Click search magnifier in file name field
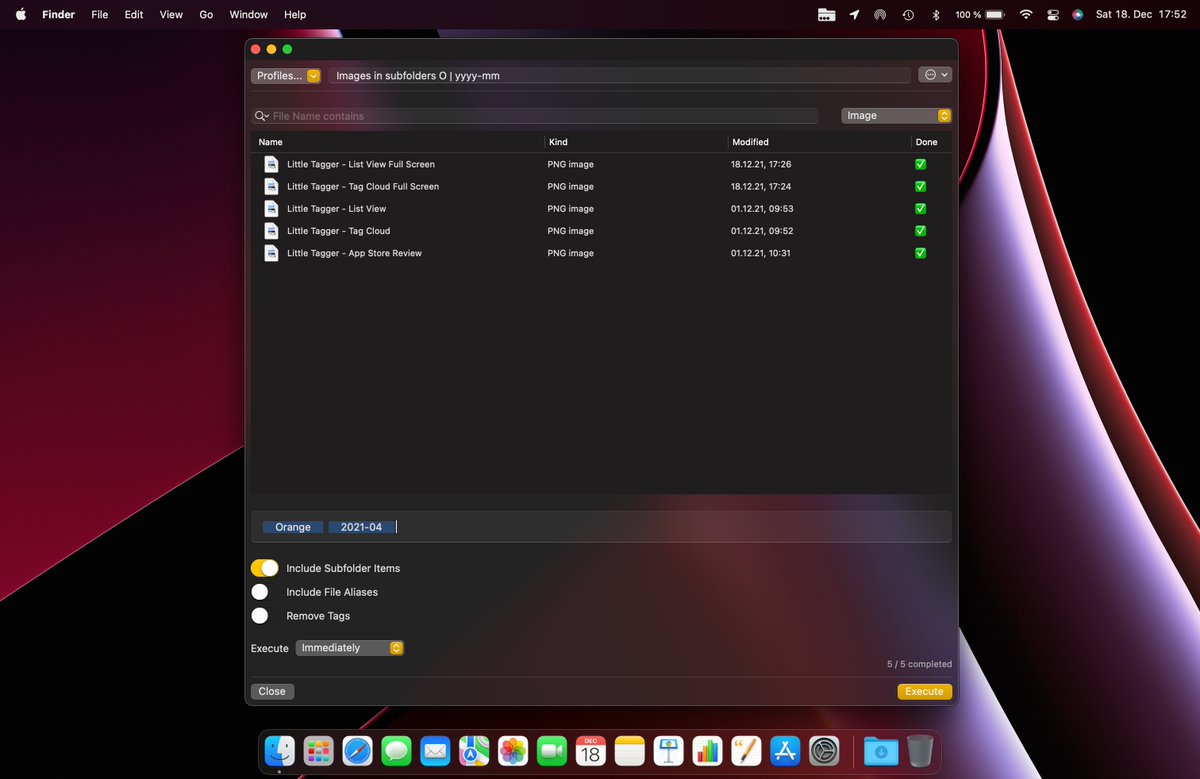This screenshot has height=779, width=1200. pos(262,116)
